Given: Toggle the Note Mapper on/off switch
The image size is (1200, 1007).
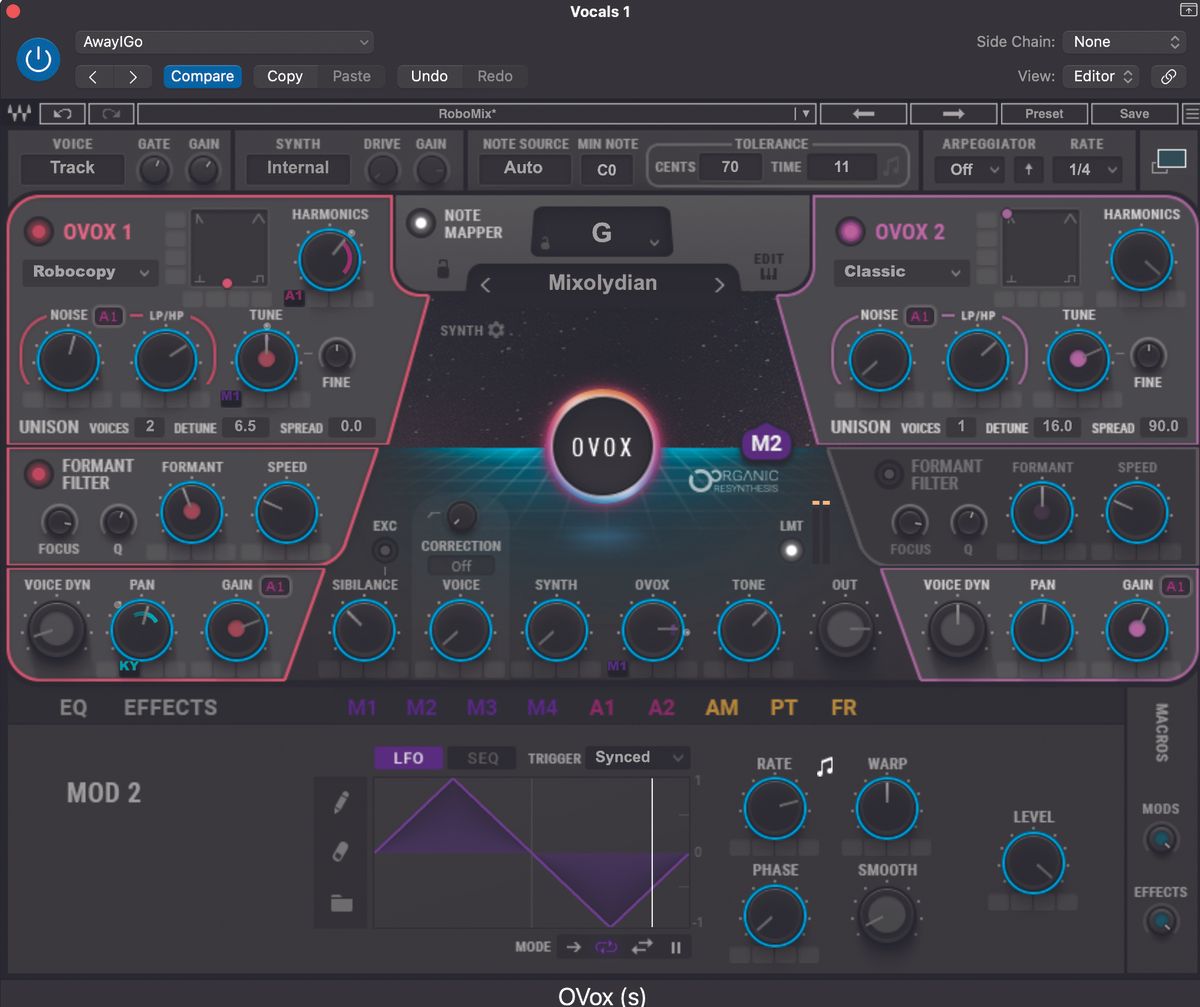Looking at the screenshot, I should pyautogui.click(x=420, y=223).
